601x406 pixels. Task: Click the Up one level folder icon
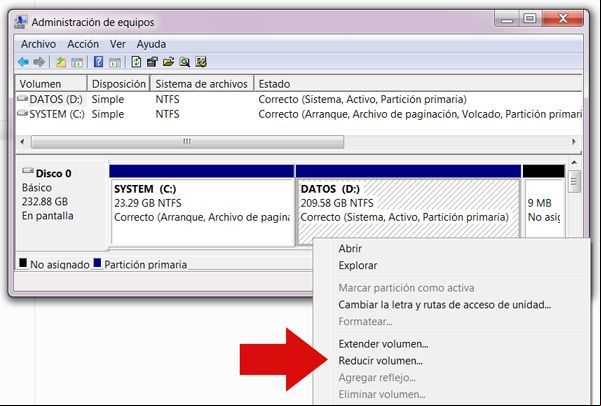[61, 62]
